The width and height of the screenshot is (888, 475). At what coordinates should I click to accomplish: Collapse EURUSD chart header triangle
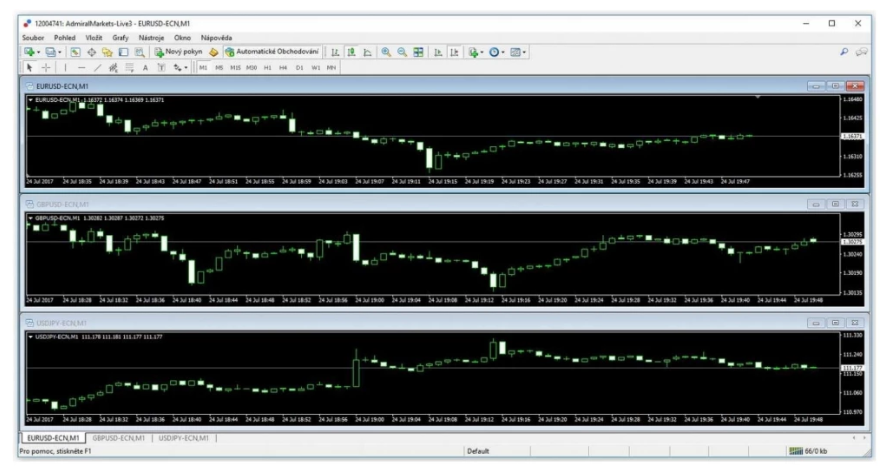pos(31,100)
